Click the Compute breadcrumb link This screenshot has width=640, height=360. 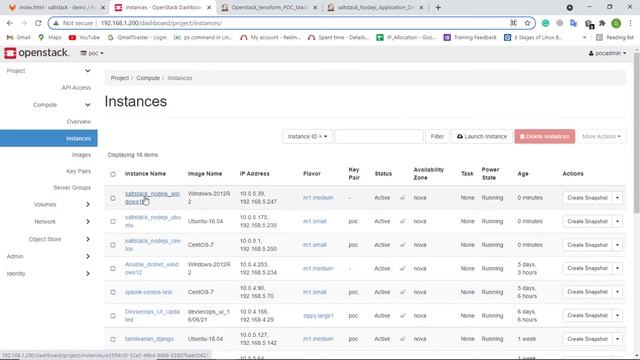148,78
